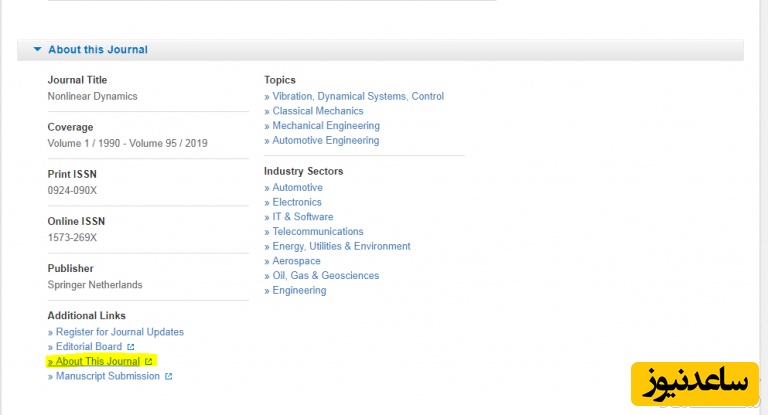Select Automotive industry sector
Screen dimensions: 768x415
coord(297,188)
